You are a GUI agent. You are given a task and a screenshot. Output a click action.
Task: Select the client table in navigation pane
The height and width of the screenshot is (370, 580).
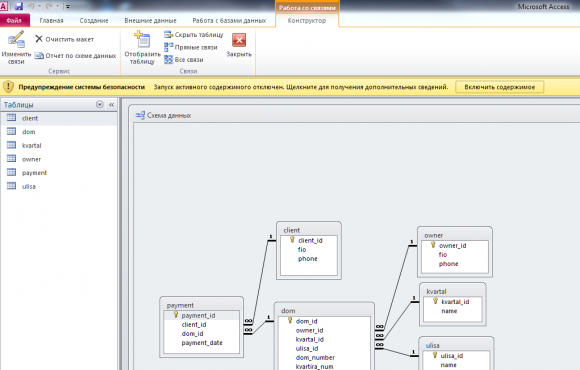click(x=58, y=118)
